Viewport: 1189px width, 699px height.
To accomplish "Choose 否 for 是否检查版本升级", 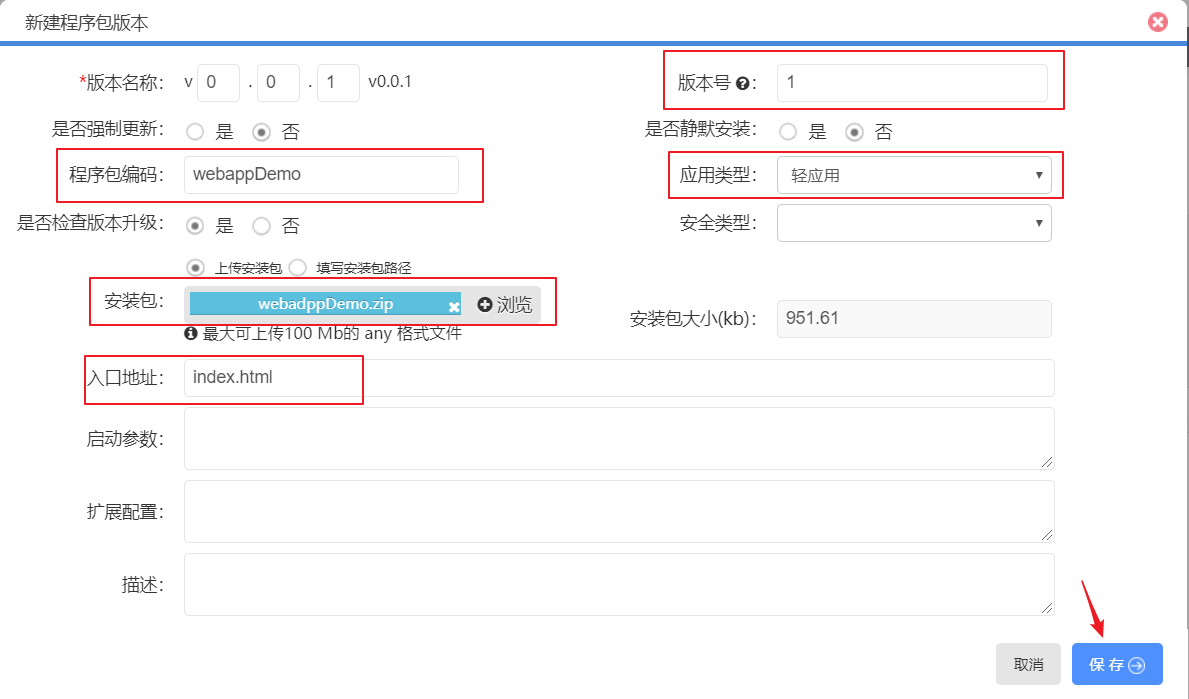I will [x=261, y=226].
